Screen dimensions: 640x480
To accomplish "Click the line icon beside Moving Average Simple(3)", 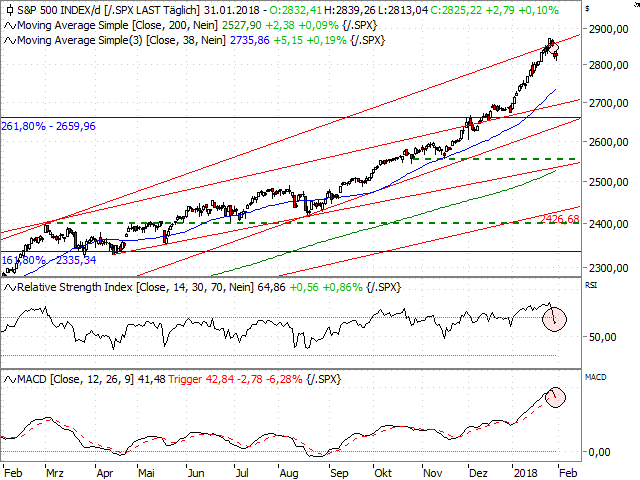I will [10, 41].
